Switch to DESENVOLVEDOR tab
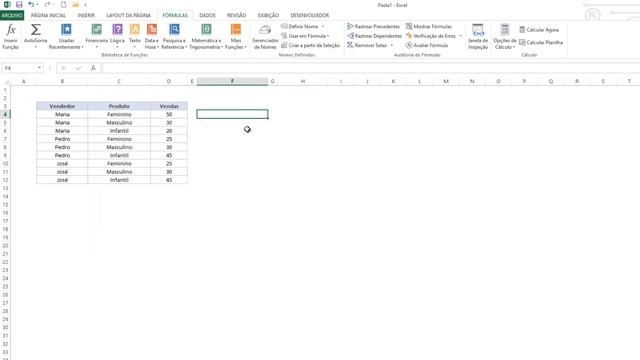 click(x=309, y=15)
